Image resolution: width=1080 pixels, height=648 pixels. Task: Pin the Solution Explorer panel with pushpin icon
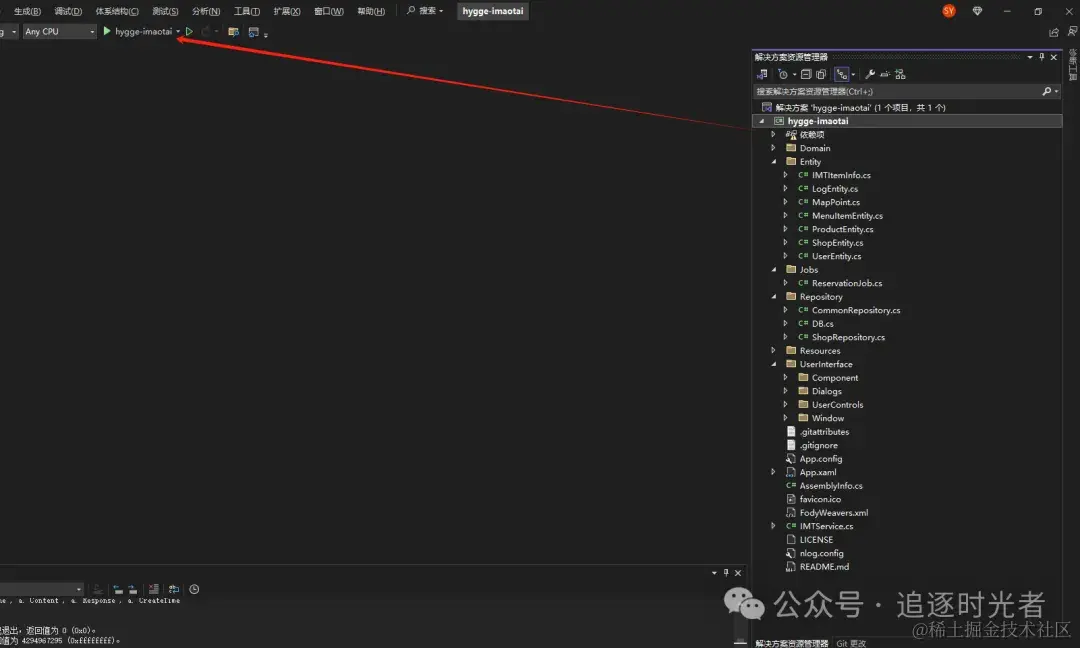point(1041,57)
